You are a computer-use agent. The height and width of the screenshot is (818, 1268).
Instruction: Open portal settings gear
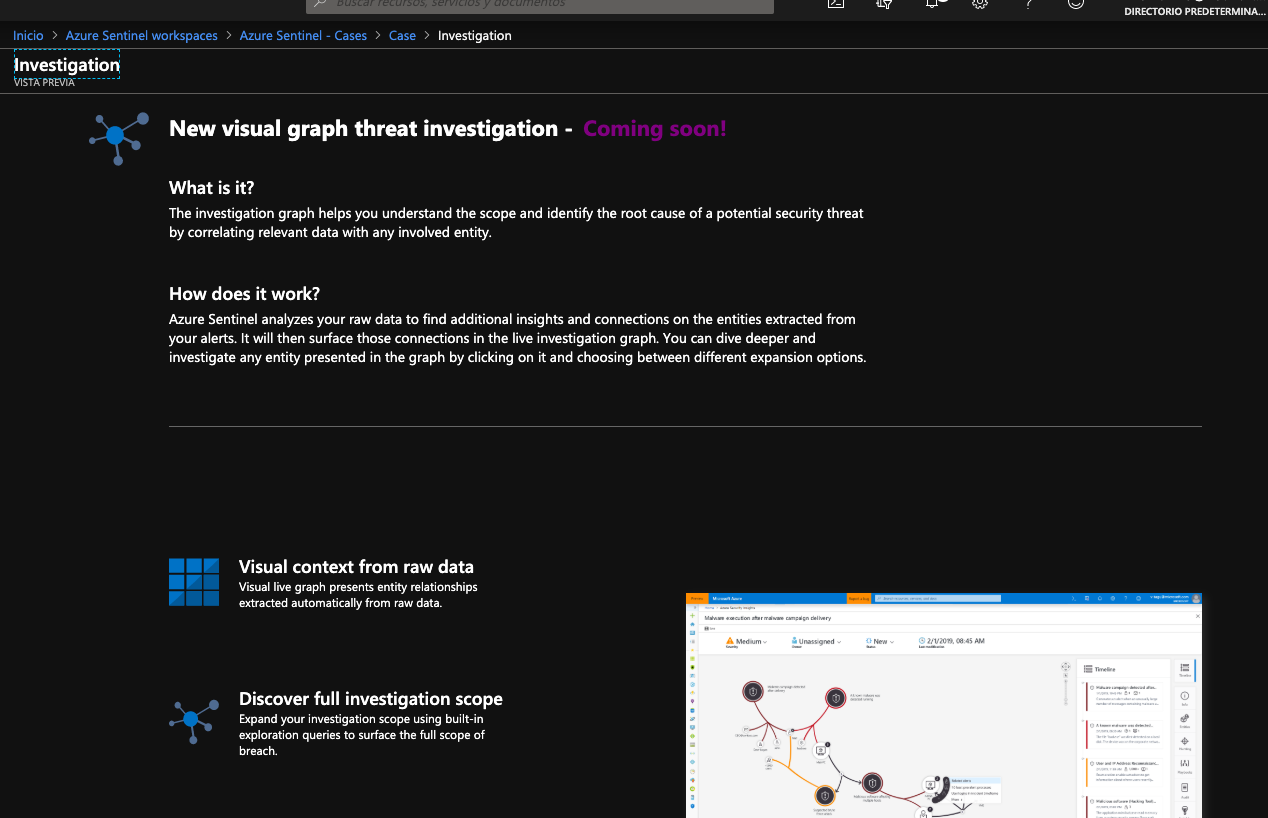click(x=980, y=4)
